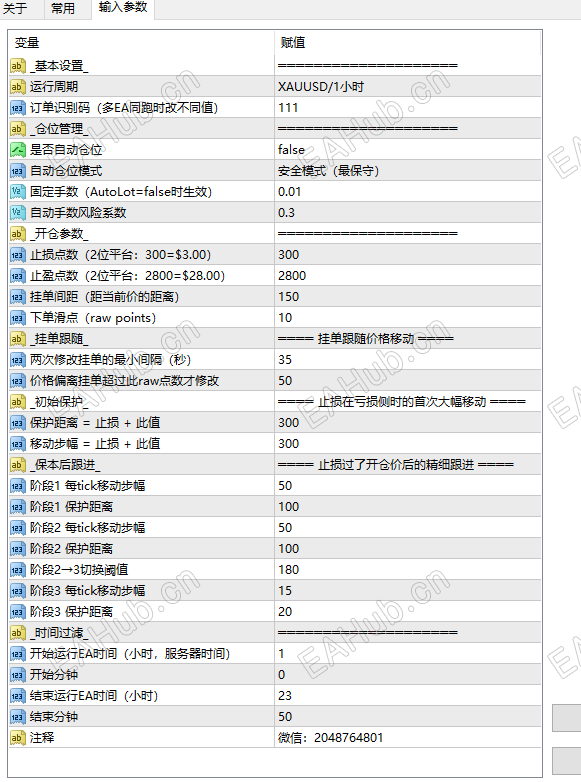Select the 阶段2 保护距离 row label
The width and height of the screenshot is (581, 782).
[x=71, y=549]
